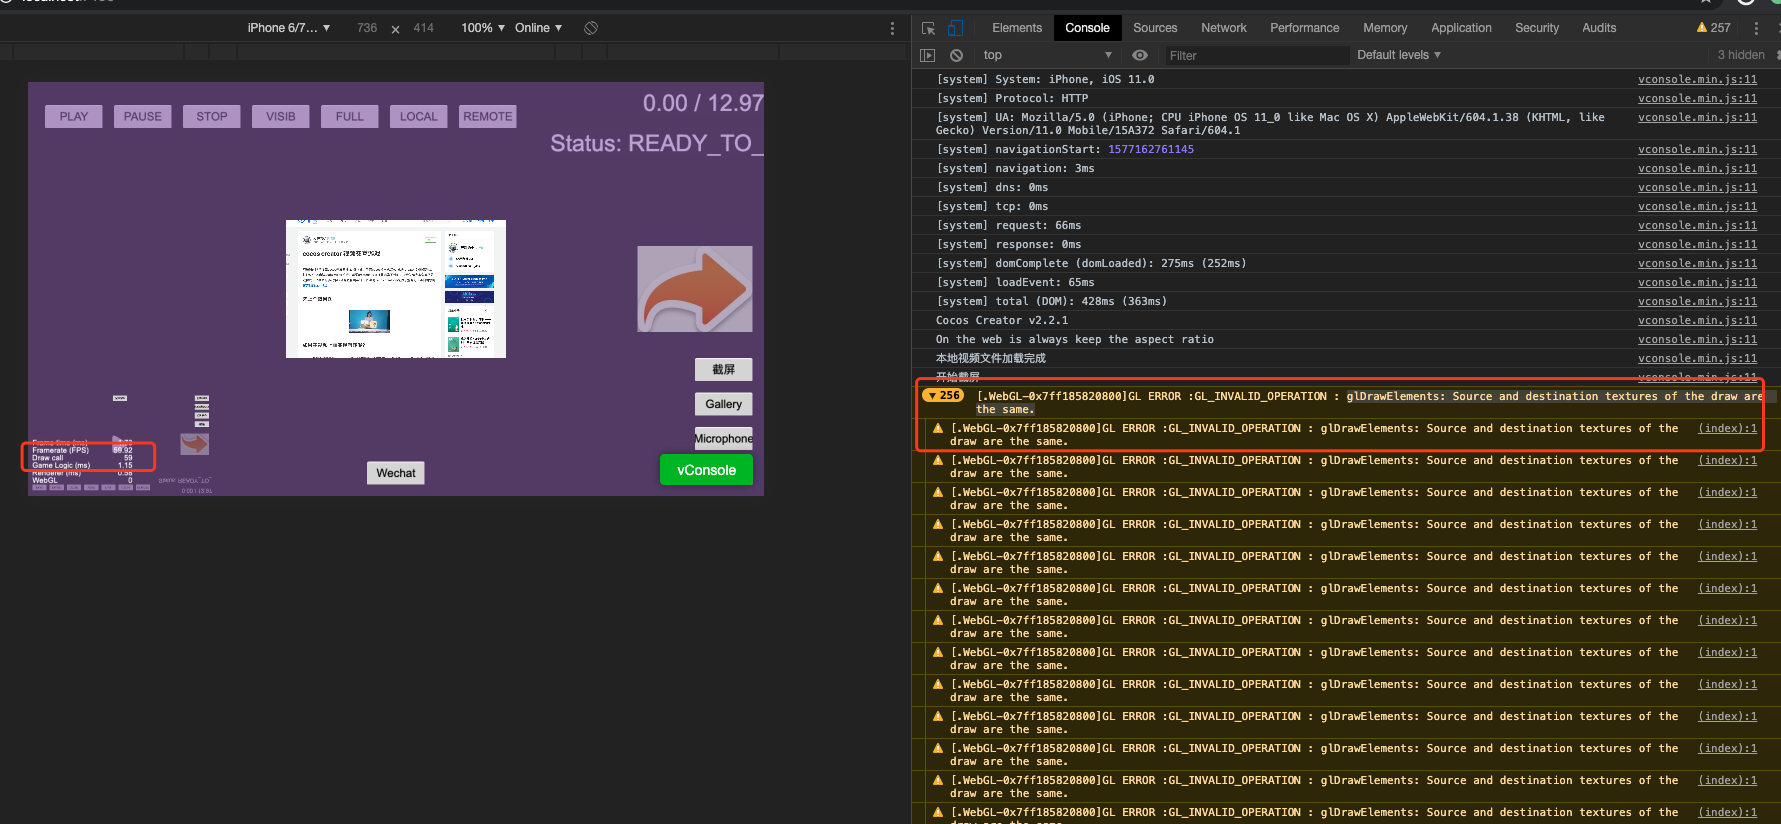Screen dimensions: 1781x824
Task: Go to the Network tab
Action: click(x=1224, y=28)
